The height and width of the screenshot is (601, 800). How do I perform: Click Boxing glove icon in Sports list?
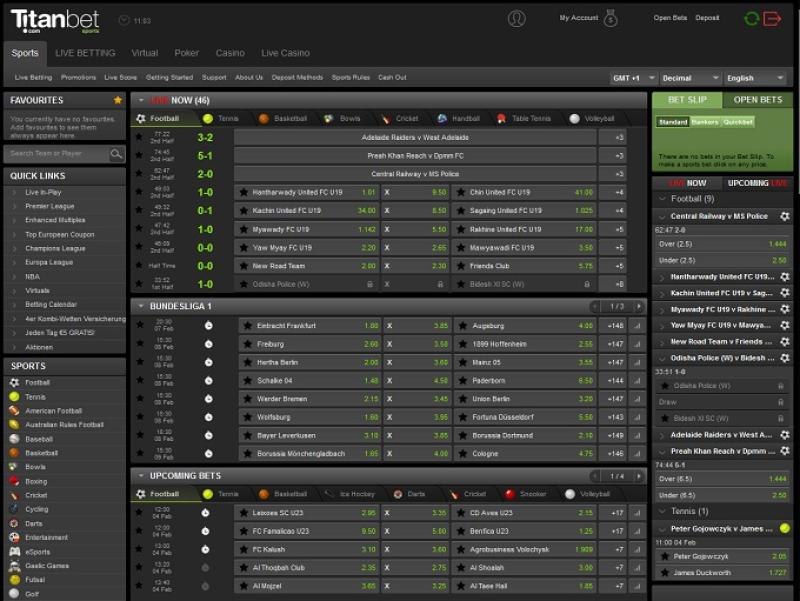(14, 481)
